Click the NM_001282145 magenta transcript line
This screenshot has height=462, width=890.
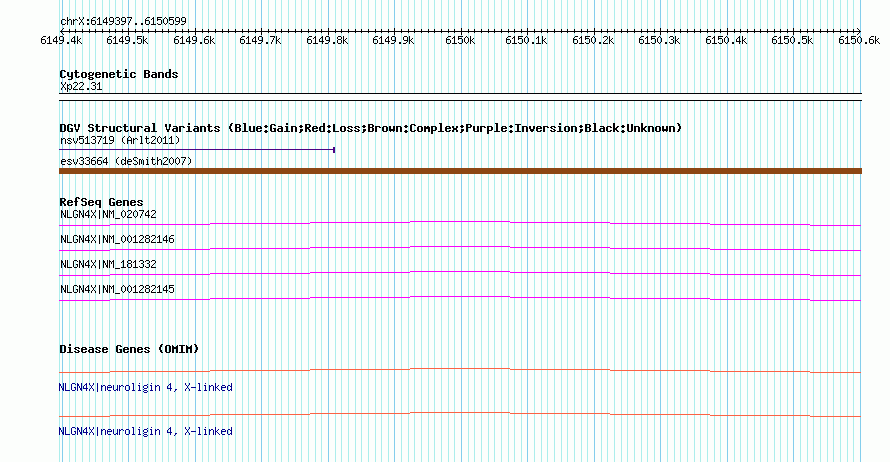(460, 299)
